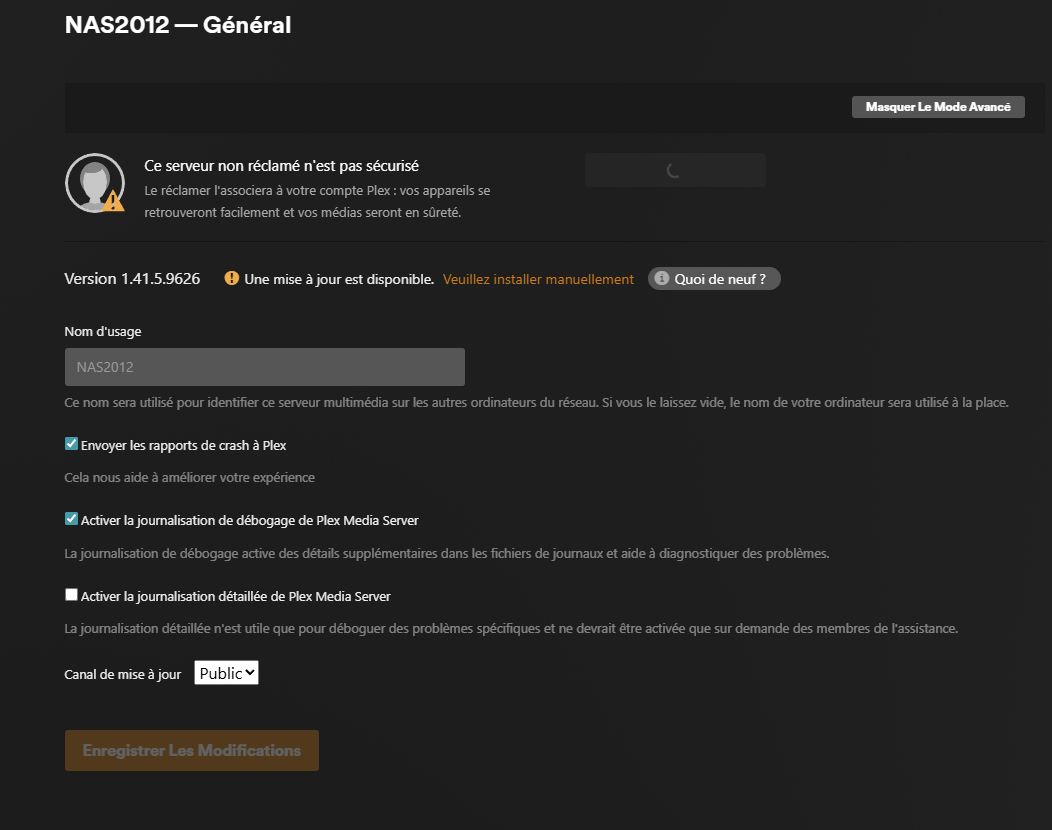Click the info icon inside Quoi de neuf
Image resolution: width=1052 pixels, height=830 pixels.
click(x=662, y=278)
